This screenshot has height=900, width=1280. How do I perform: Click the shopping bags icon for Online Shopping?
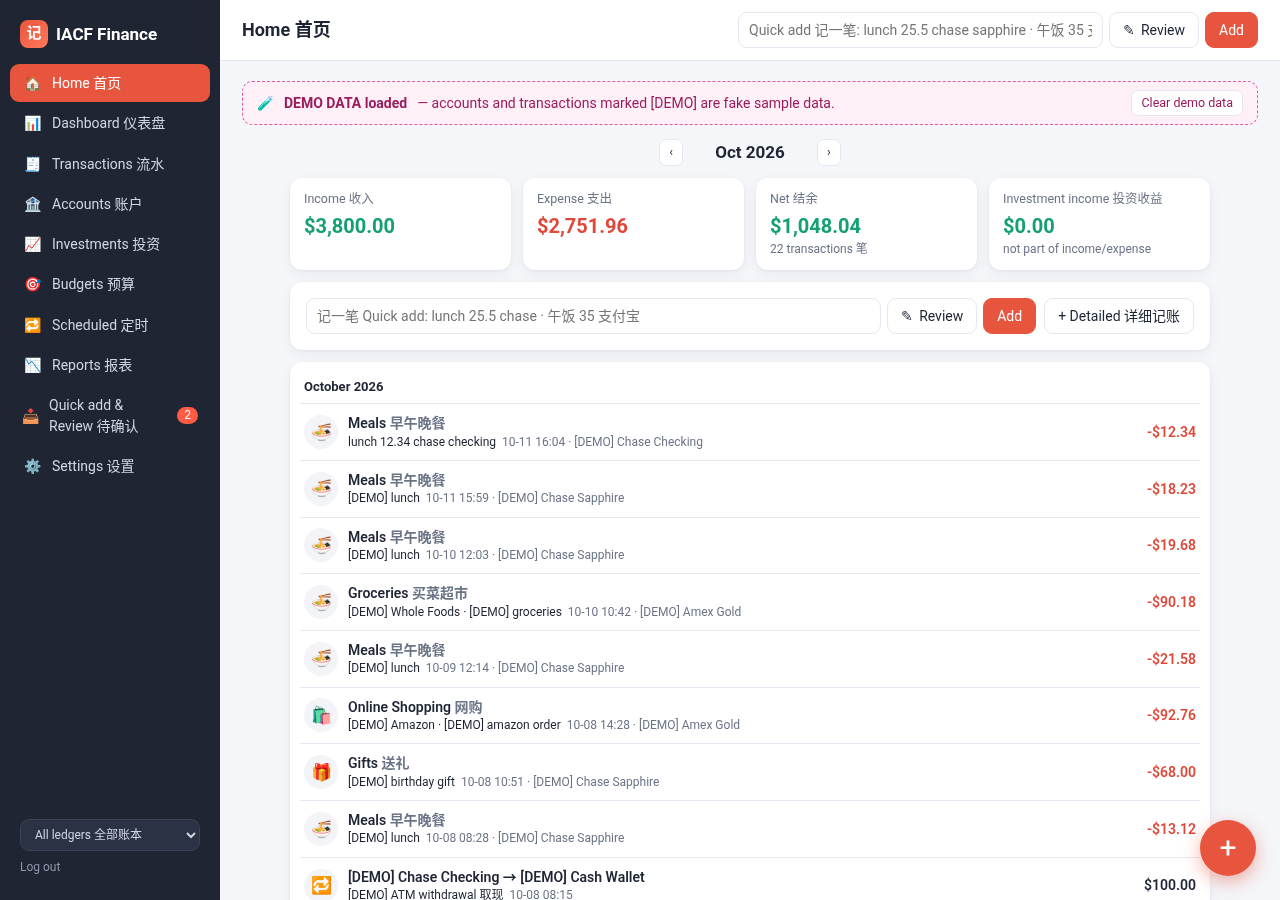321,715
